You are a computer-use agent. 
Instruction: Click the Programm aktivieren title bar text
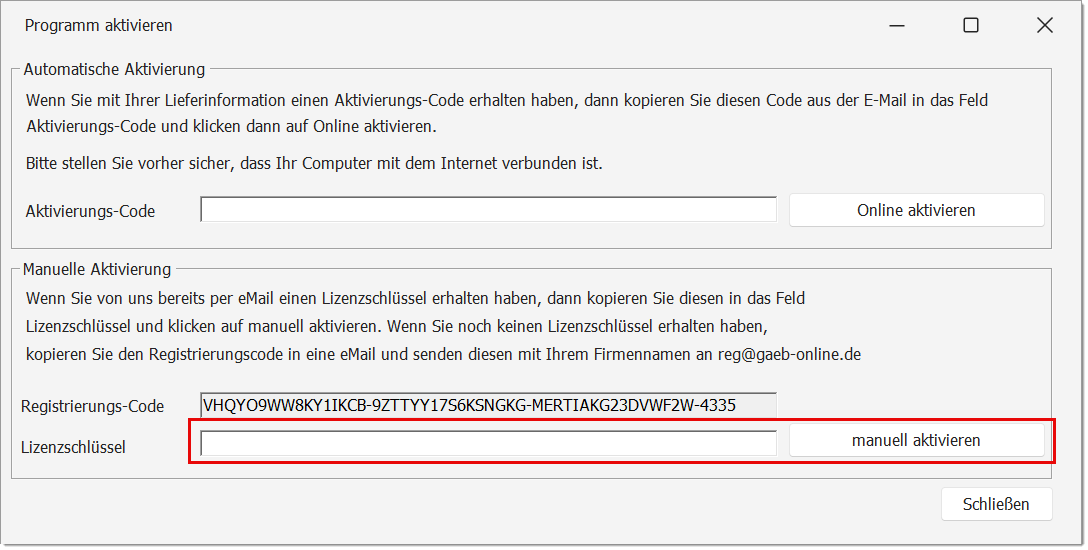pyautogui.click(x=98, y=26)
